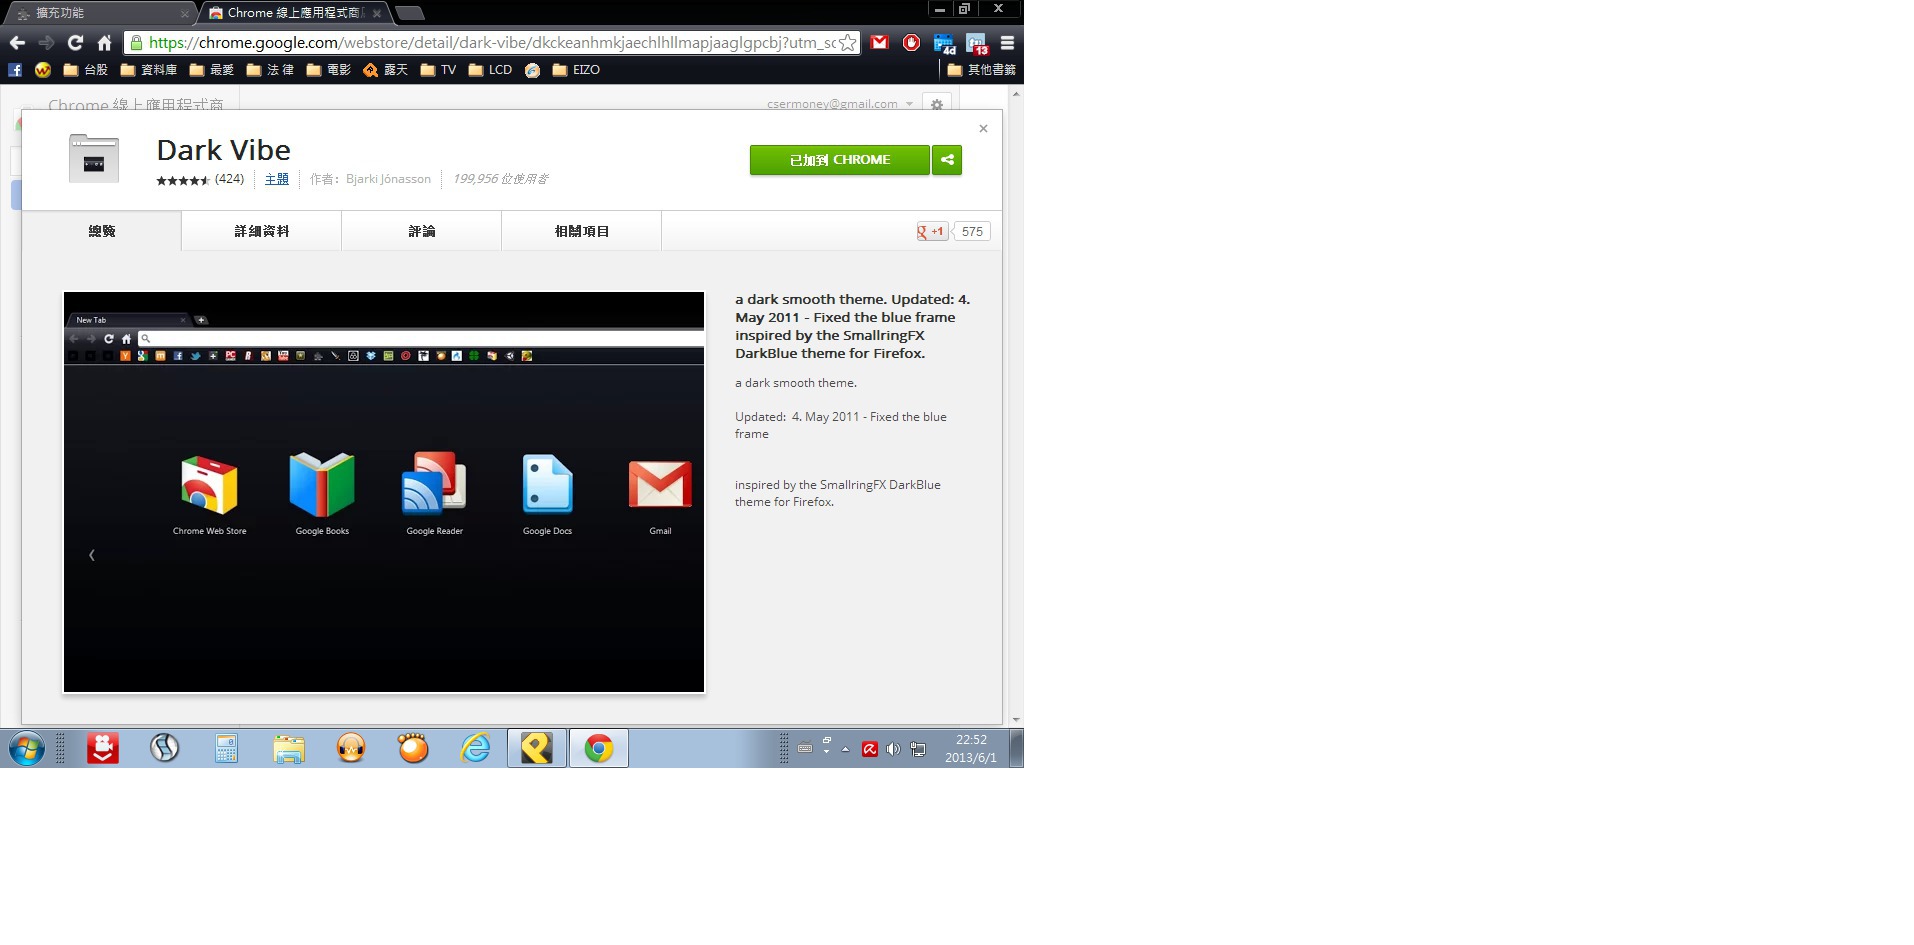Open the Calculator from the taskbar
This screenshot has width=1914, height=945.
click(226, 748)
